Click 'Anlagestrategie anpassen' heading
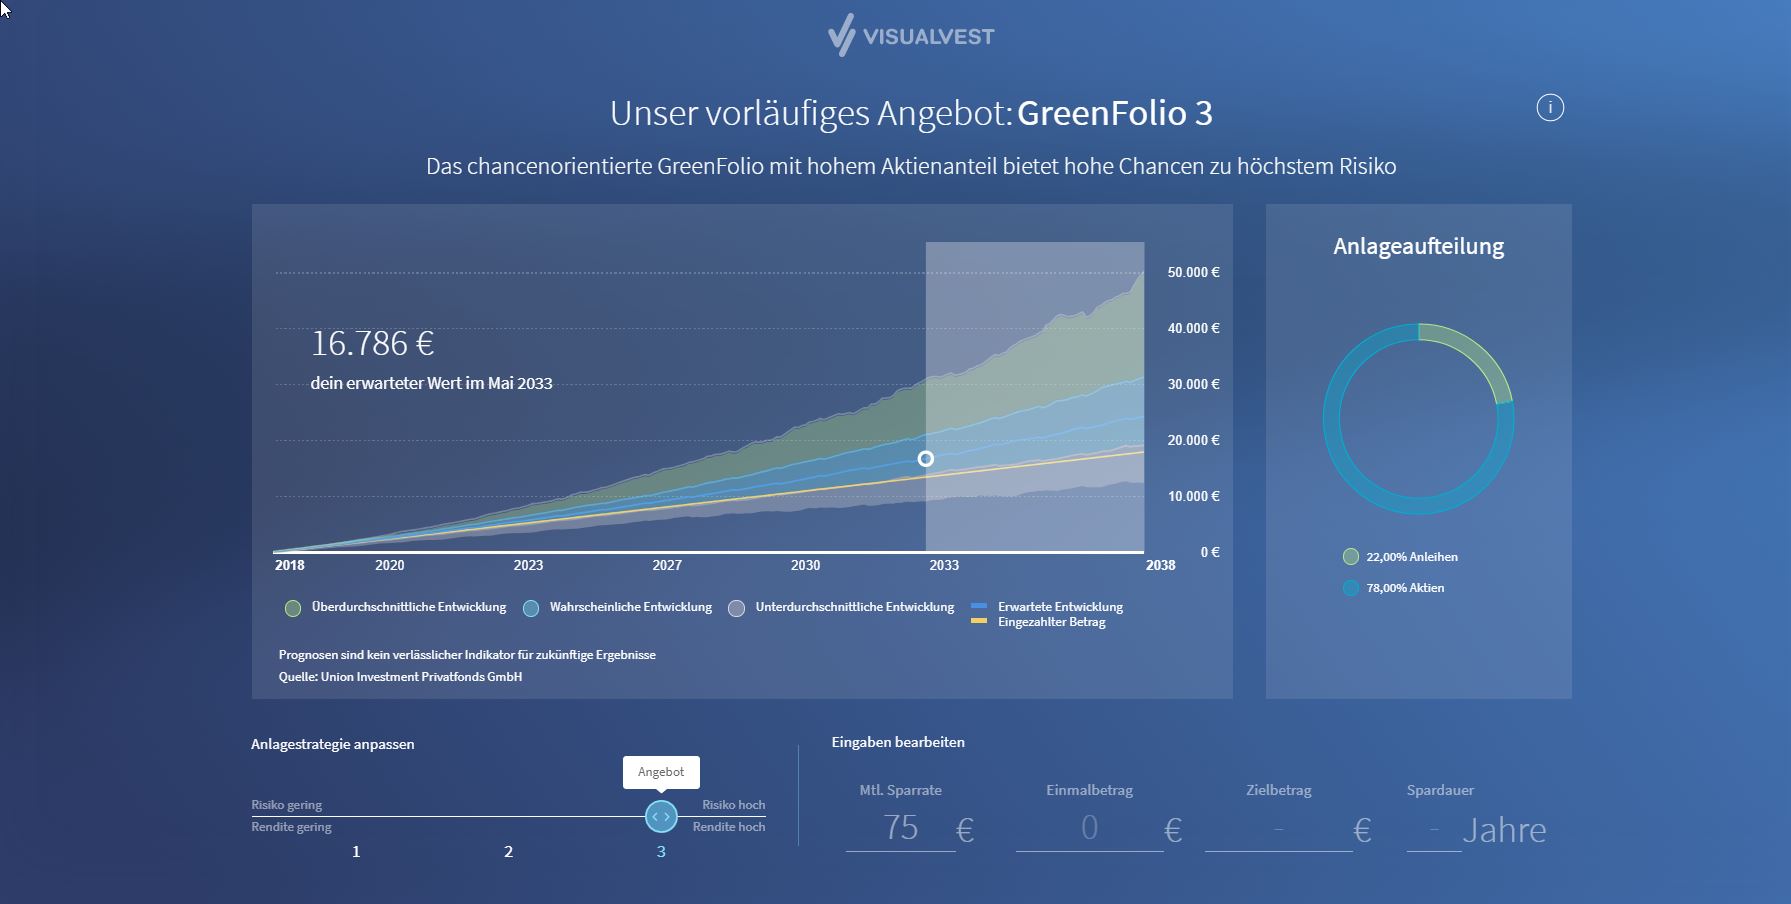This screenshot has width=1791, height=904. [332, 744]
